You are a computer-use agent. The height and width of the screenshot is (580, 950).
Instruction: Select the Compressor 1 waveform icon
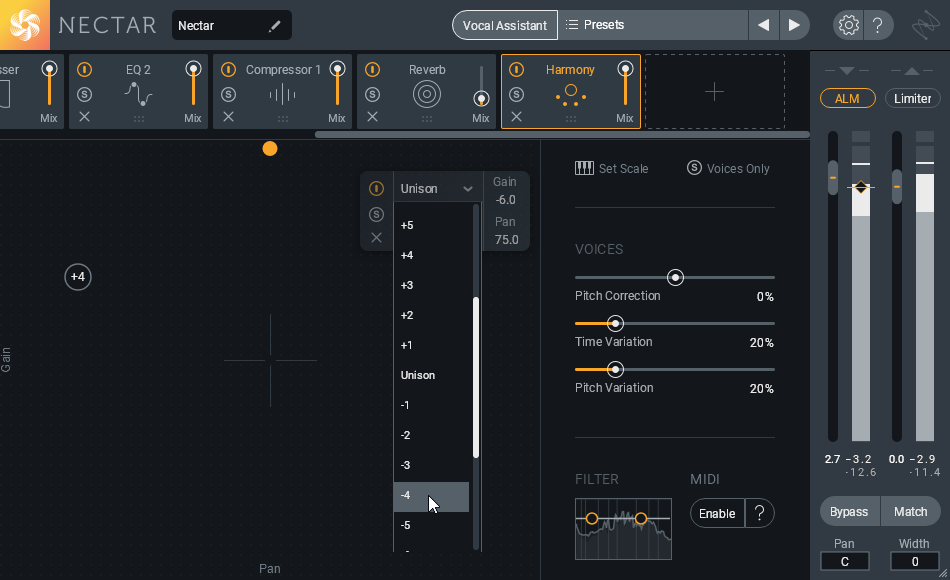(x=282, y=95)
